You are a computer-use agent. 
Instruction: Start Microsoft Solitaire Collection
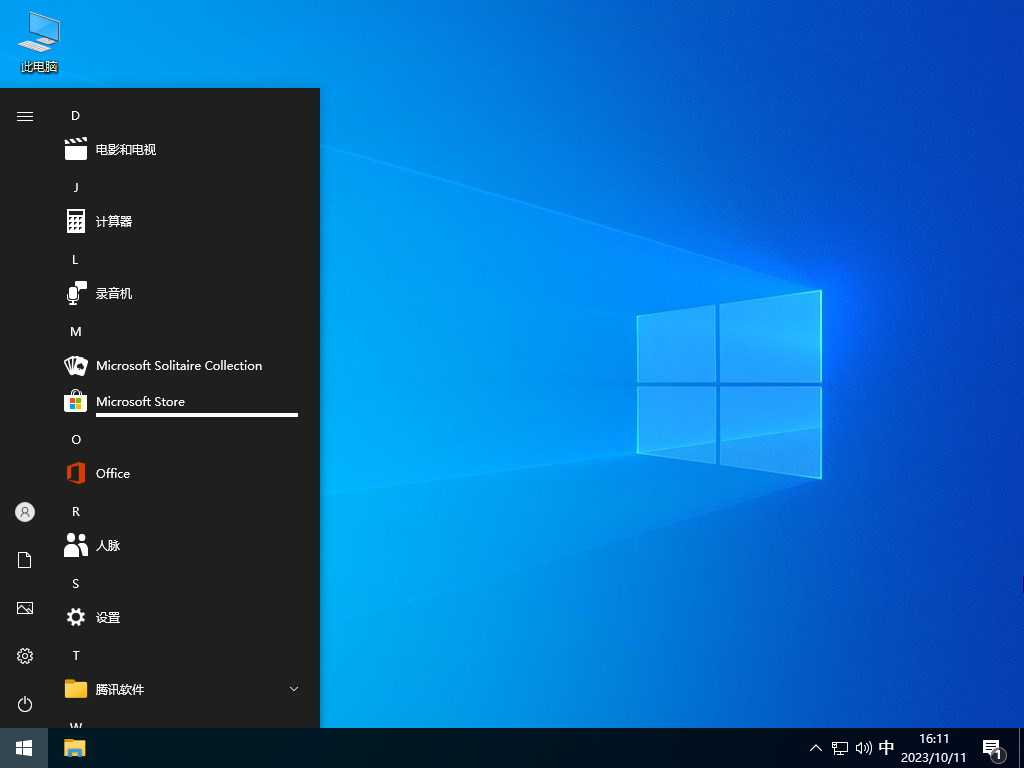[x=177, y=365]
